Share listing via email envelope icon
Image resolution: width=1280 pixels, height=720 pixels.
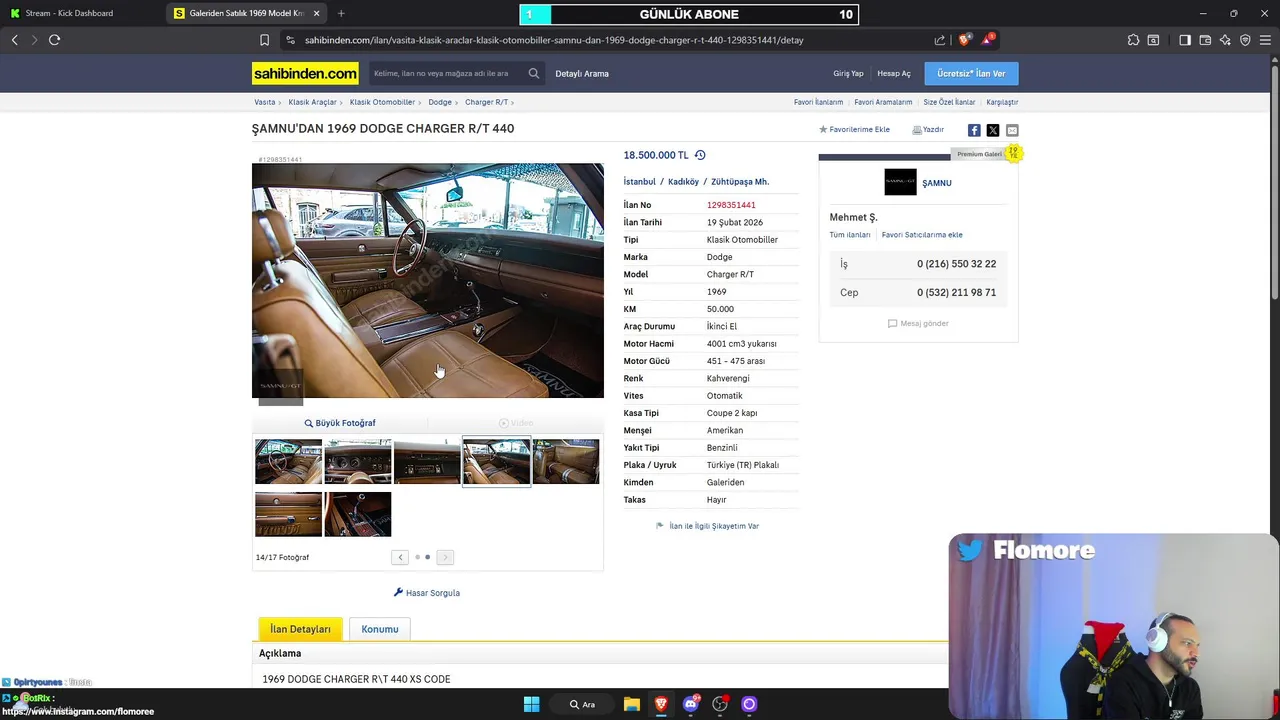pyautogui.click(x=1012, y=130)
